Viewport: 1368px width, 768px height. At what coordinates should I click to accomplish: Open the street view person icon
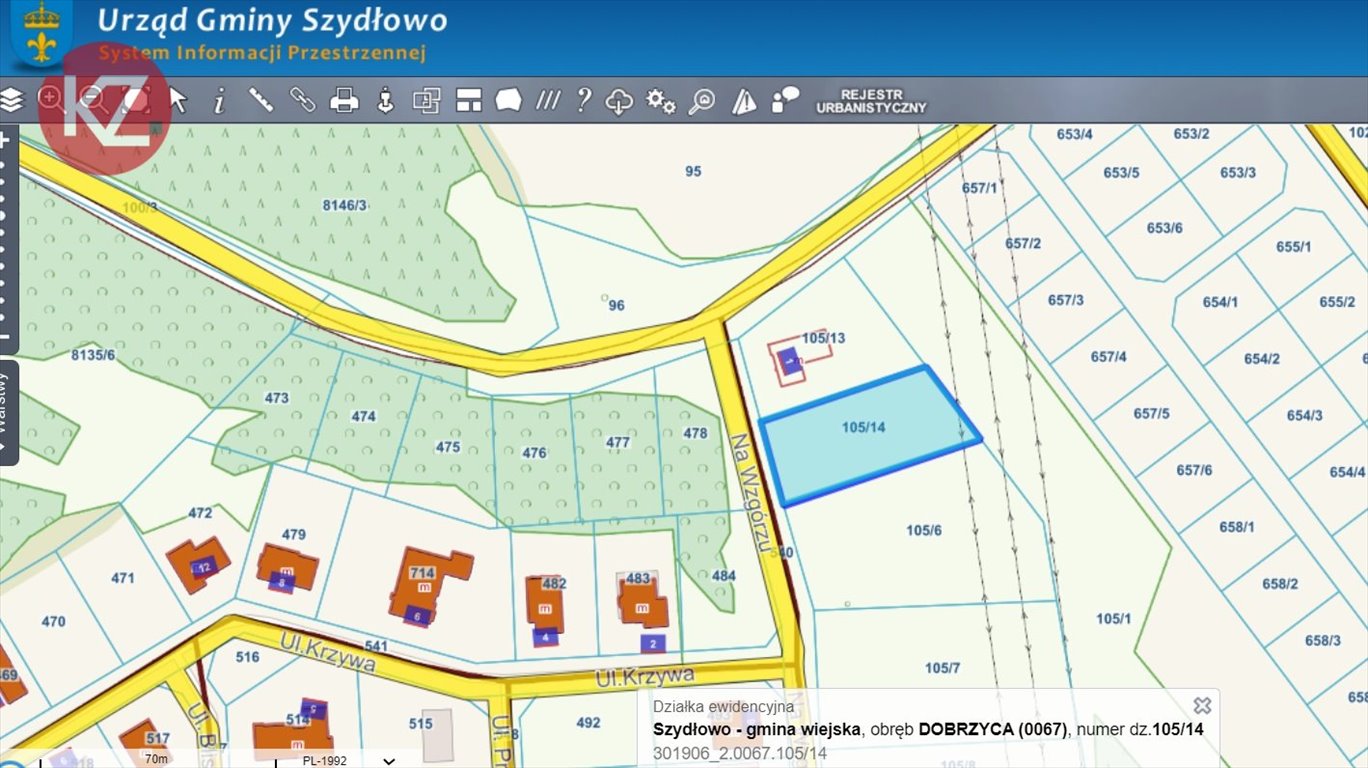click(385, 100)
